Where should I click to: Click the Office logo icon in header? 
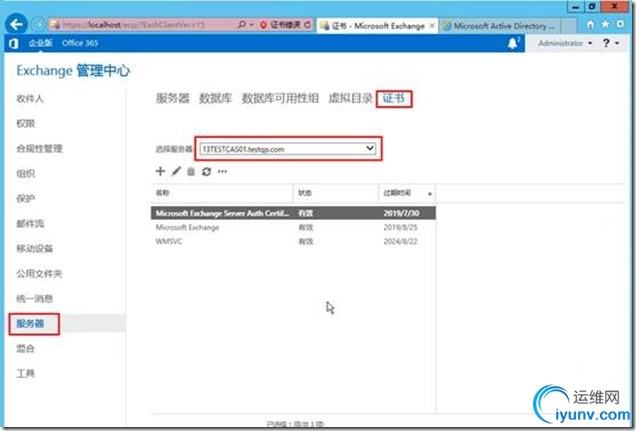tap(13, 43)
